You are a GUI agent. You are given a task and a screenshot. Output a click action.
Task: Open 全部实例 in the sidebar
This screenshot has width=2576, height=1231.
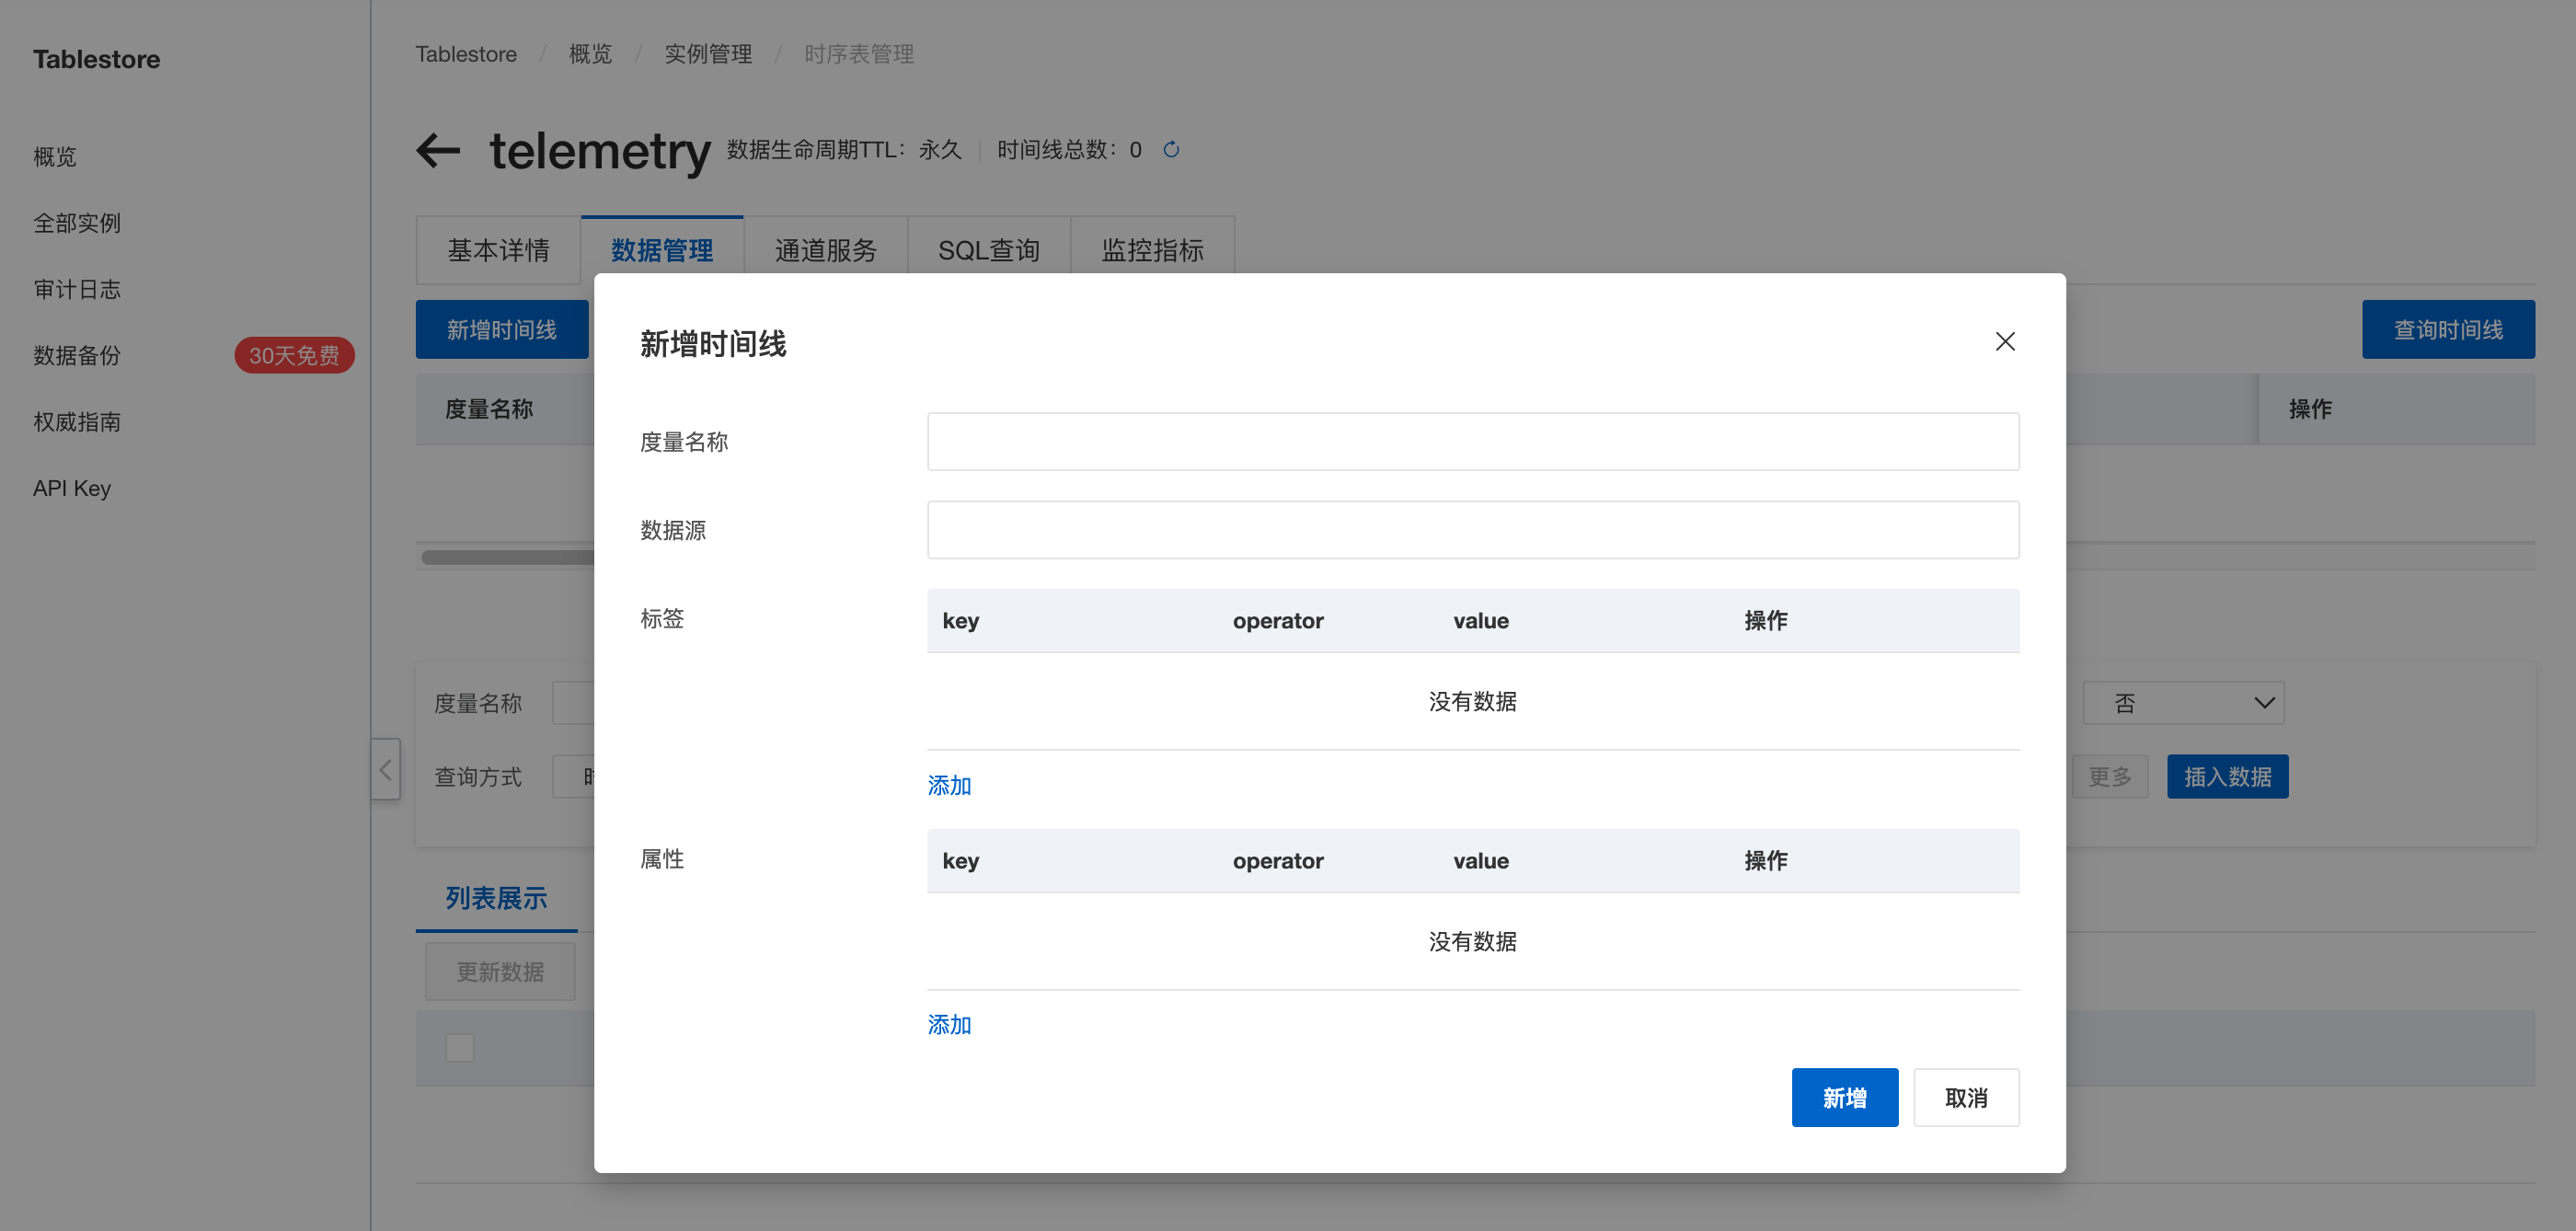(x=77, y=223)
